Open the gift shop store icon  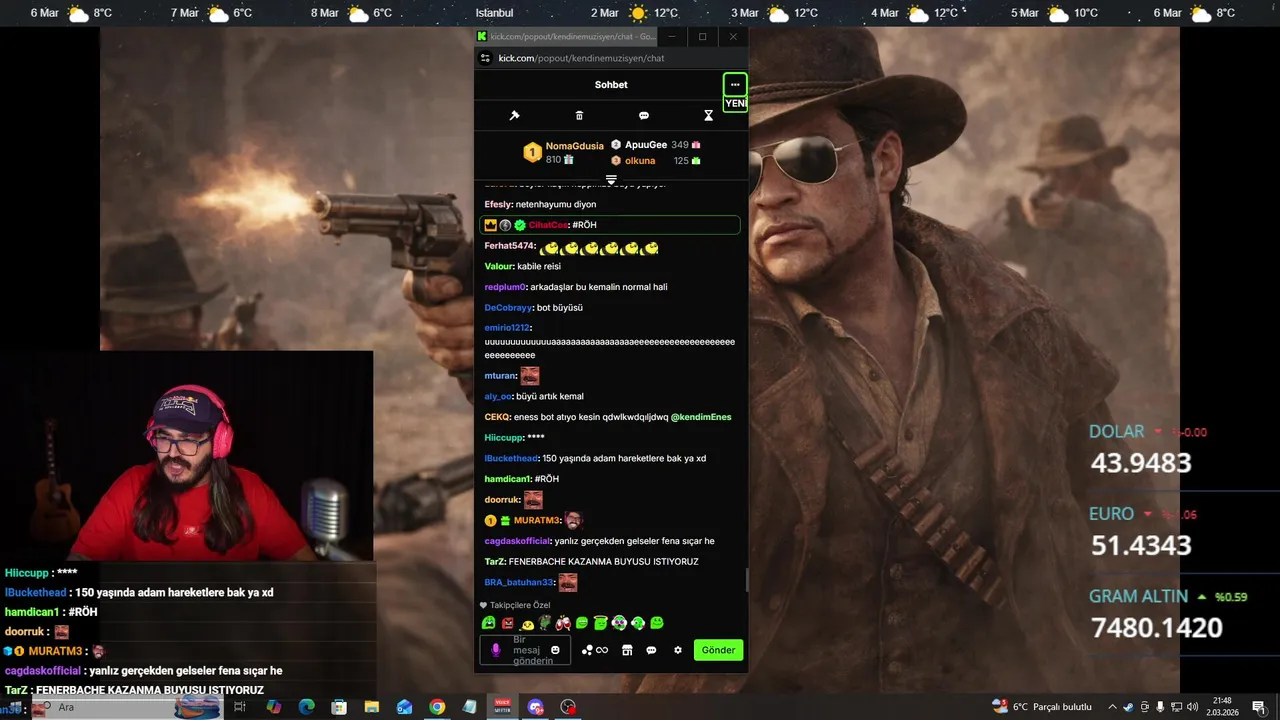tap(627, 650)
